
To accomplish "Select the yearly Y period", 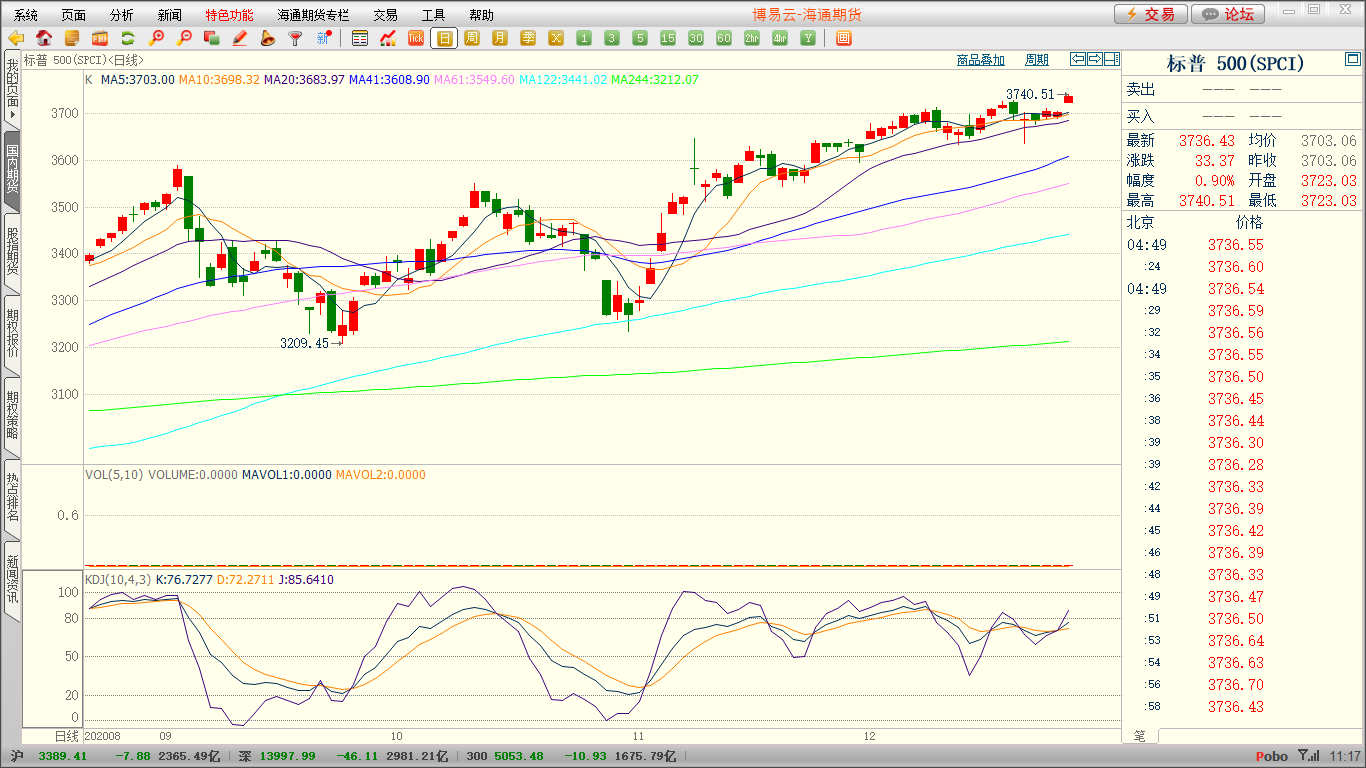I will pyautogui.click(x=808, y=38).
